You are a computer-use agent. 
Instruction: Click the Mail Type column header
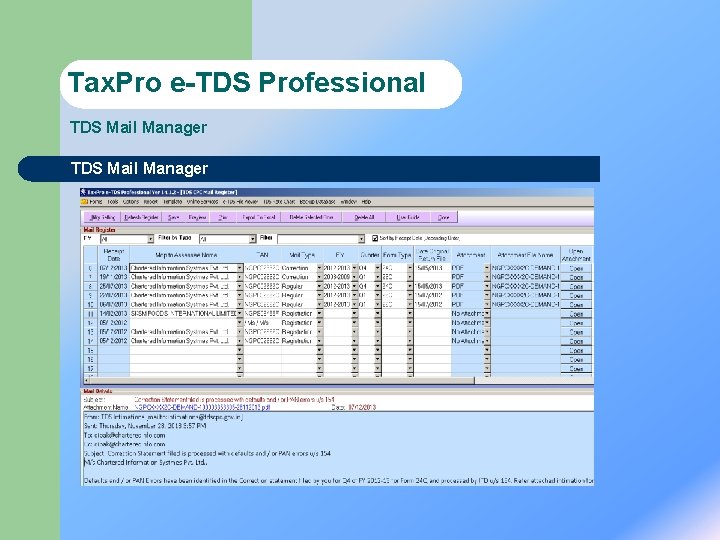click(302, 255)
